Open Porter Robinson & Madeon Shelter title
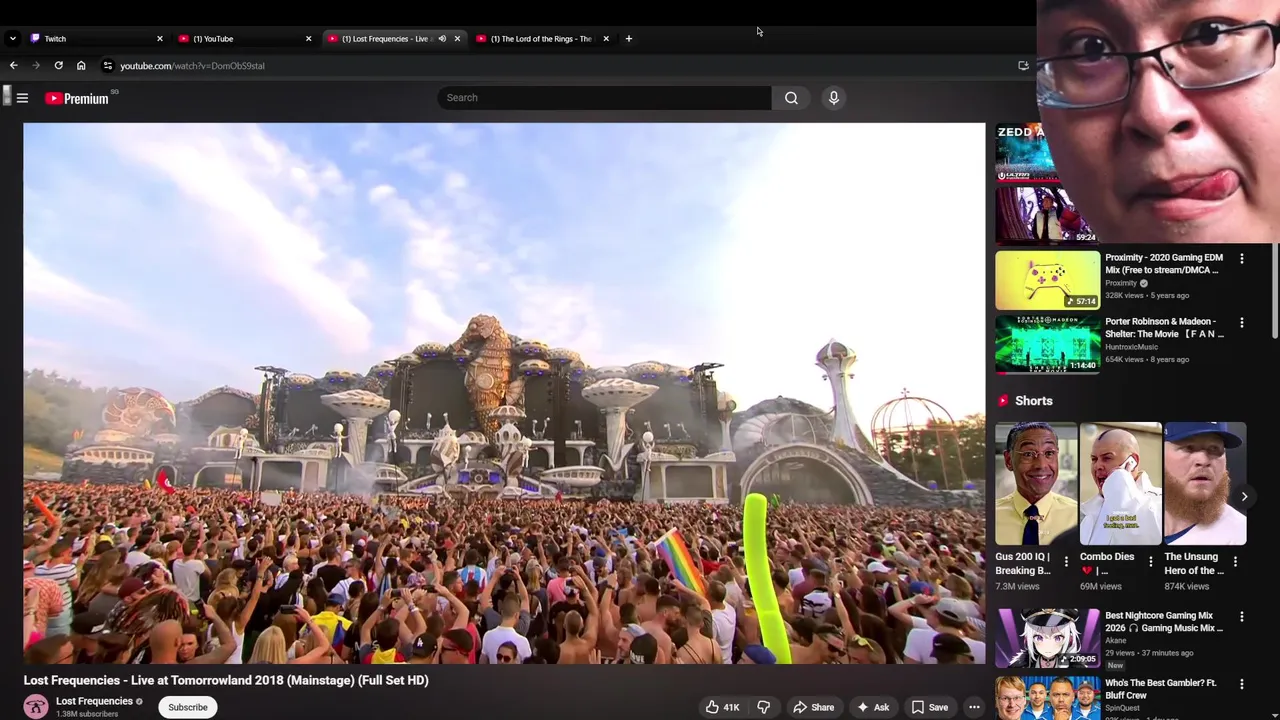 (x=1164, y=328)
